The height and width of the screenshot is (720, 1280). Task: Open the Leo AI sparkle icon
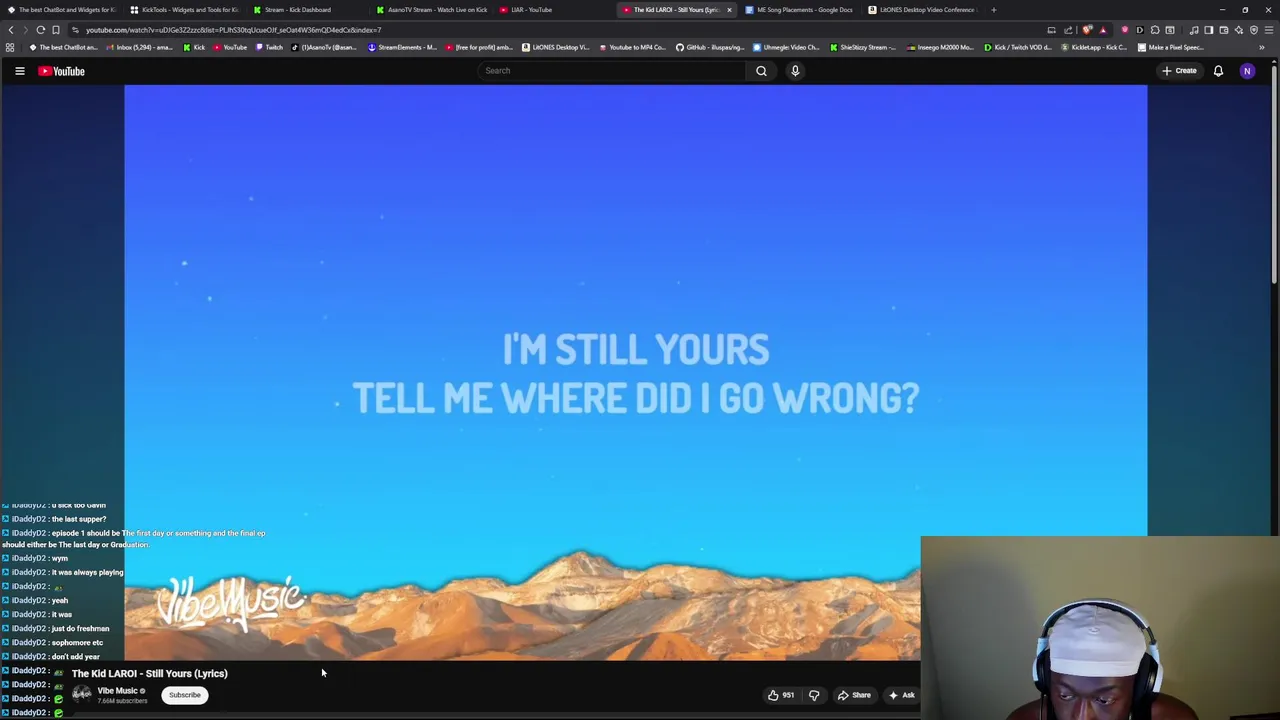(1239, 30)
